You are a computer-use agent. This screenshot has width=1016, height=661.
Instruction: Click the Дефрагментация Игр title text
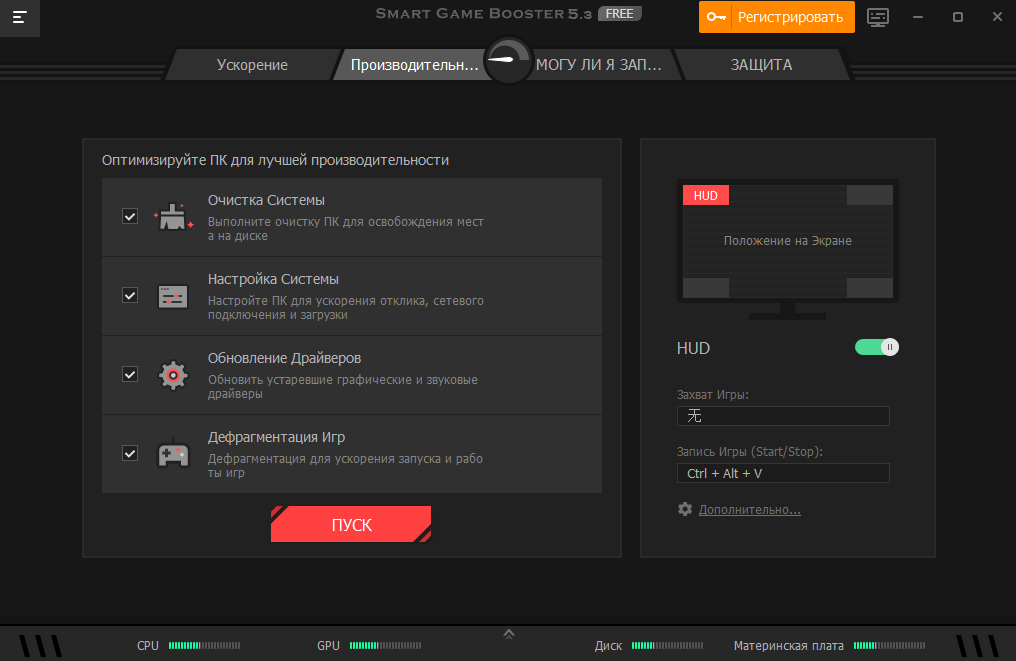[x=276, y=437]
